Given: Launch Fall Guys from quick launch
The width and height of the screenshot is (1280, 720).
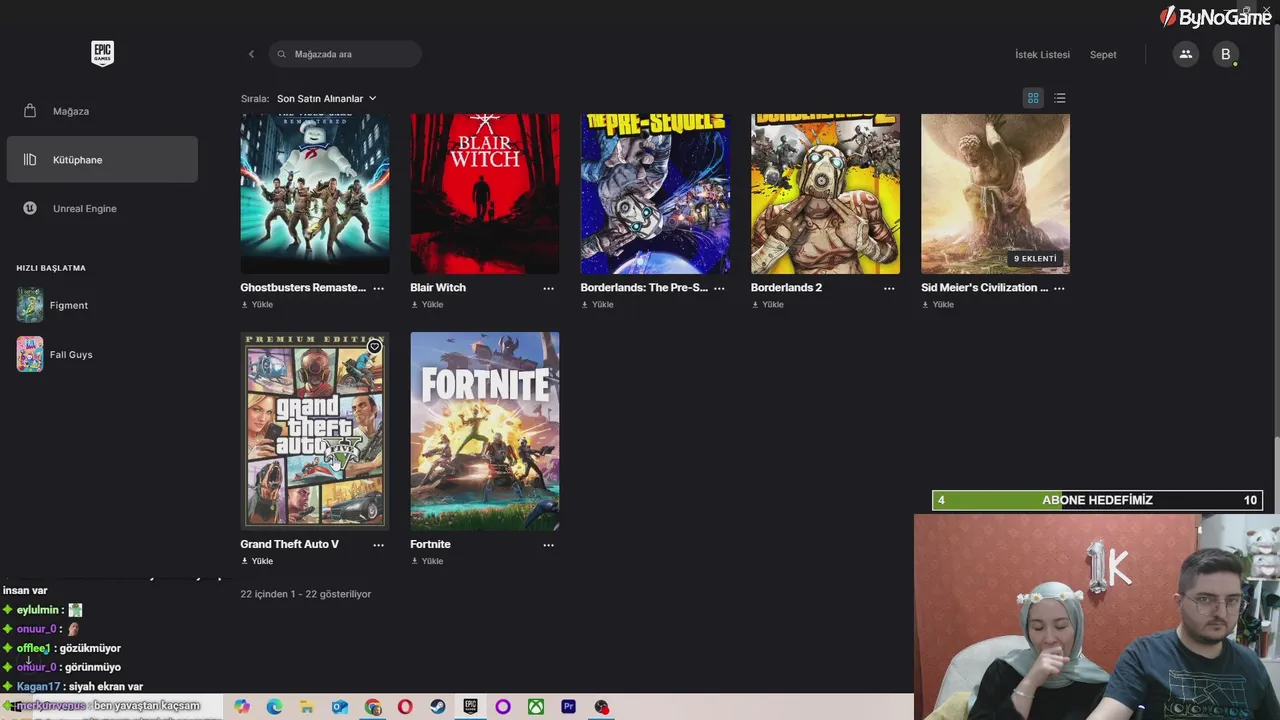Looking at the screenshot, I should [55, 354].
